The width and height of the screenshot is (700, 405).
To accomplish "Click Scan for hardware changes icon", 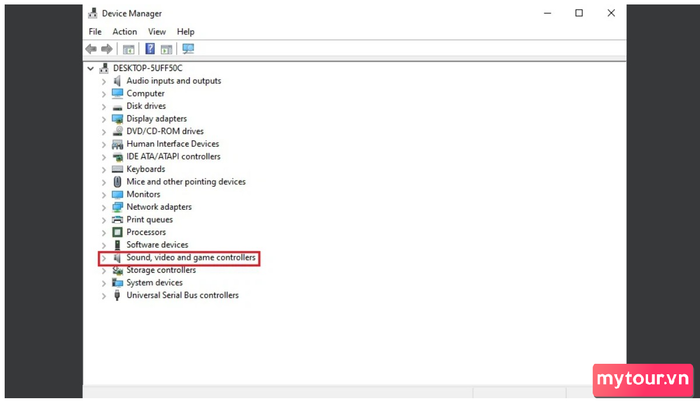I will point(188,49).
